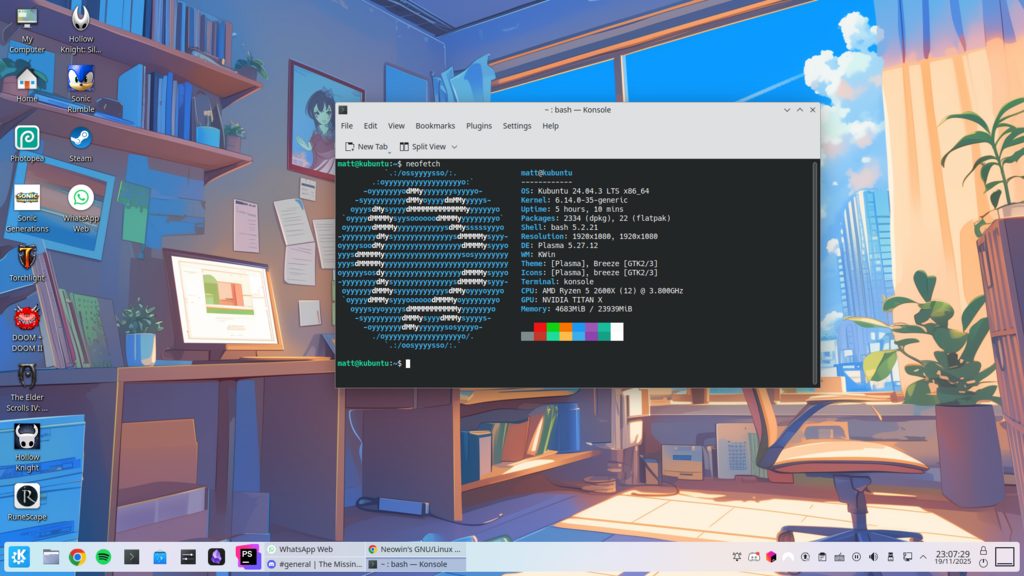Switch to Neowin's GNU/Linux Chrome window
Image resolution: width=1024 pixels, height=576 pixels.
click(x=415, y=549)
